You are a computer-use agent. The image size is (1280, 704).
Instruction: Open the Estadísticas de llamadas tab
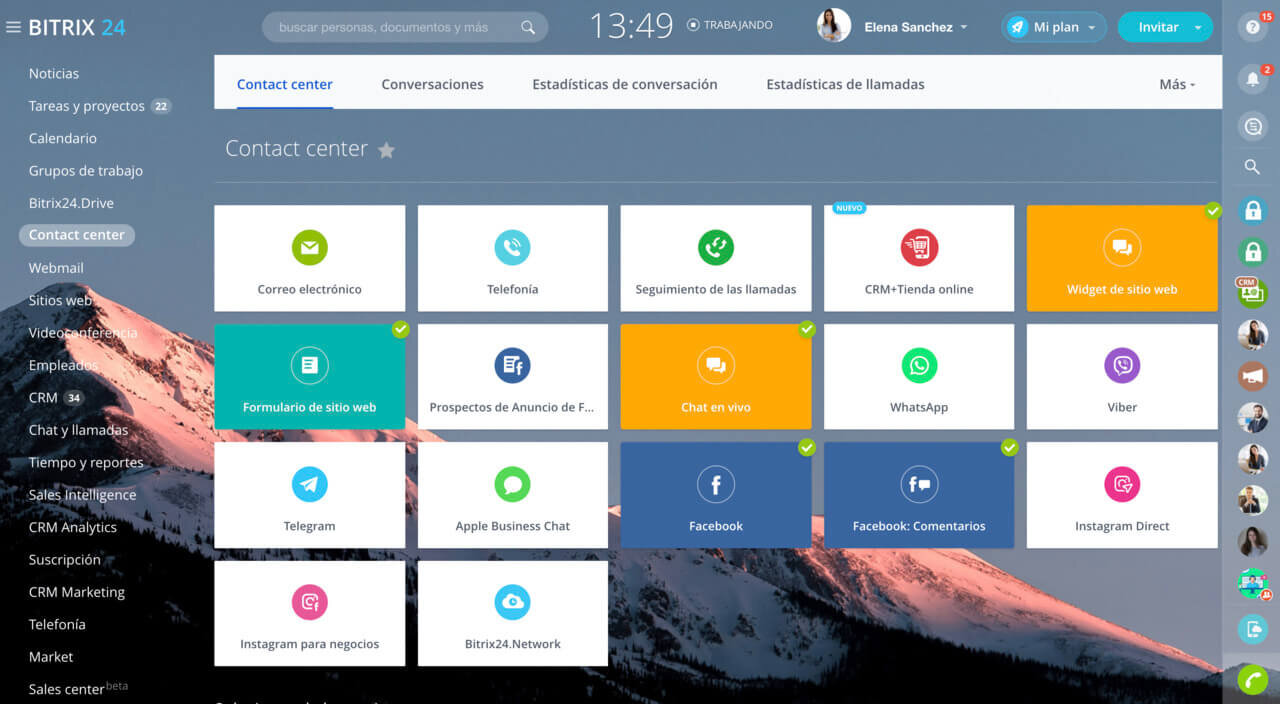(845, 85)
